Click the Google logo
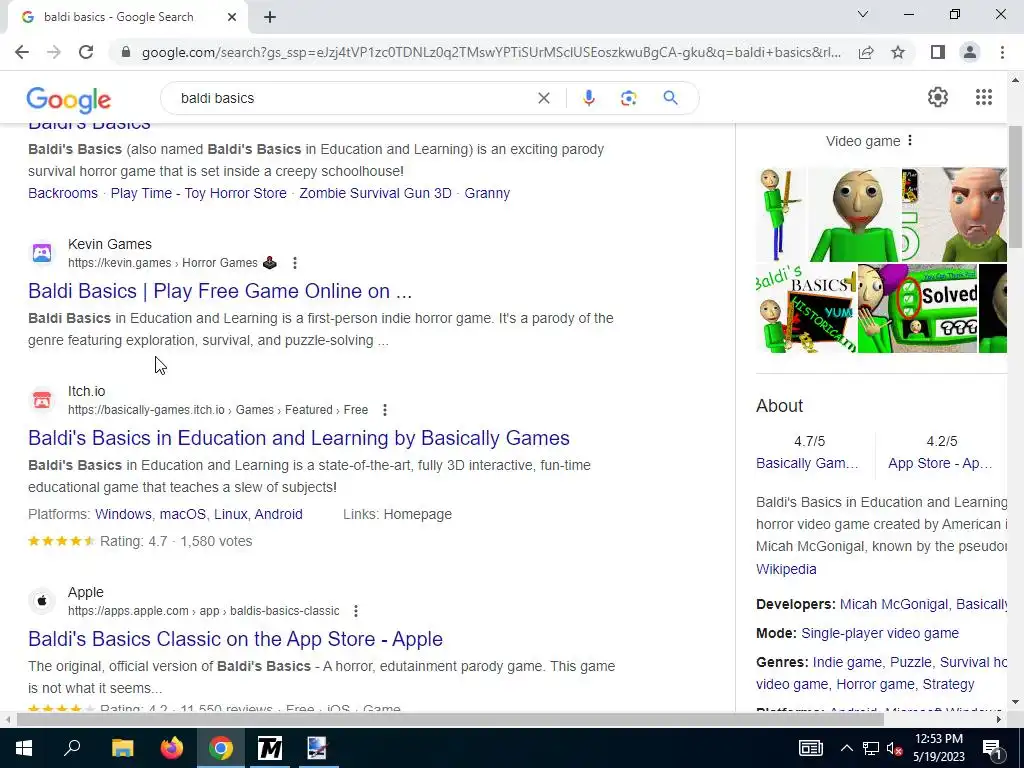This screenshot has width=1024, height=768. [69, 100]
